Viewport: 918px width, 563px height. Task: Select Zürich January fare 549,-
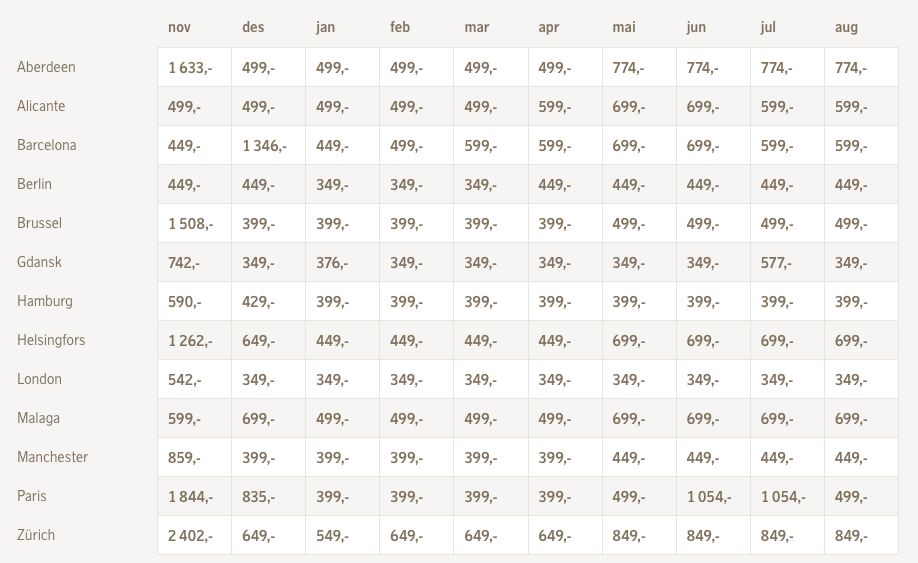point(333,535)
